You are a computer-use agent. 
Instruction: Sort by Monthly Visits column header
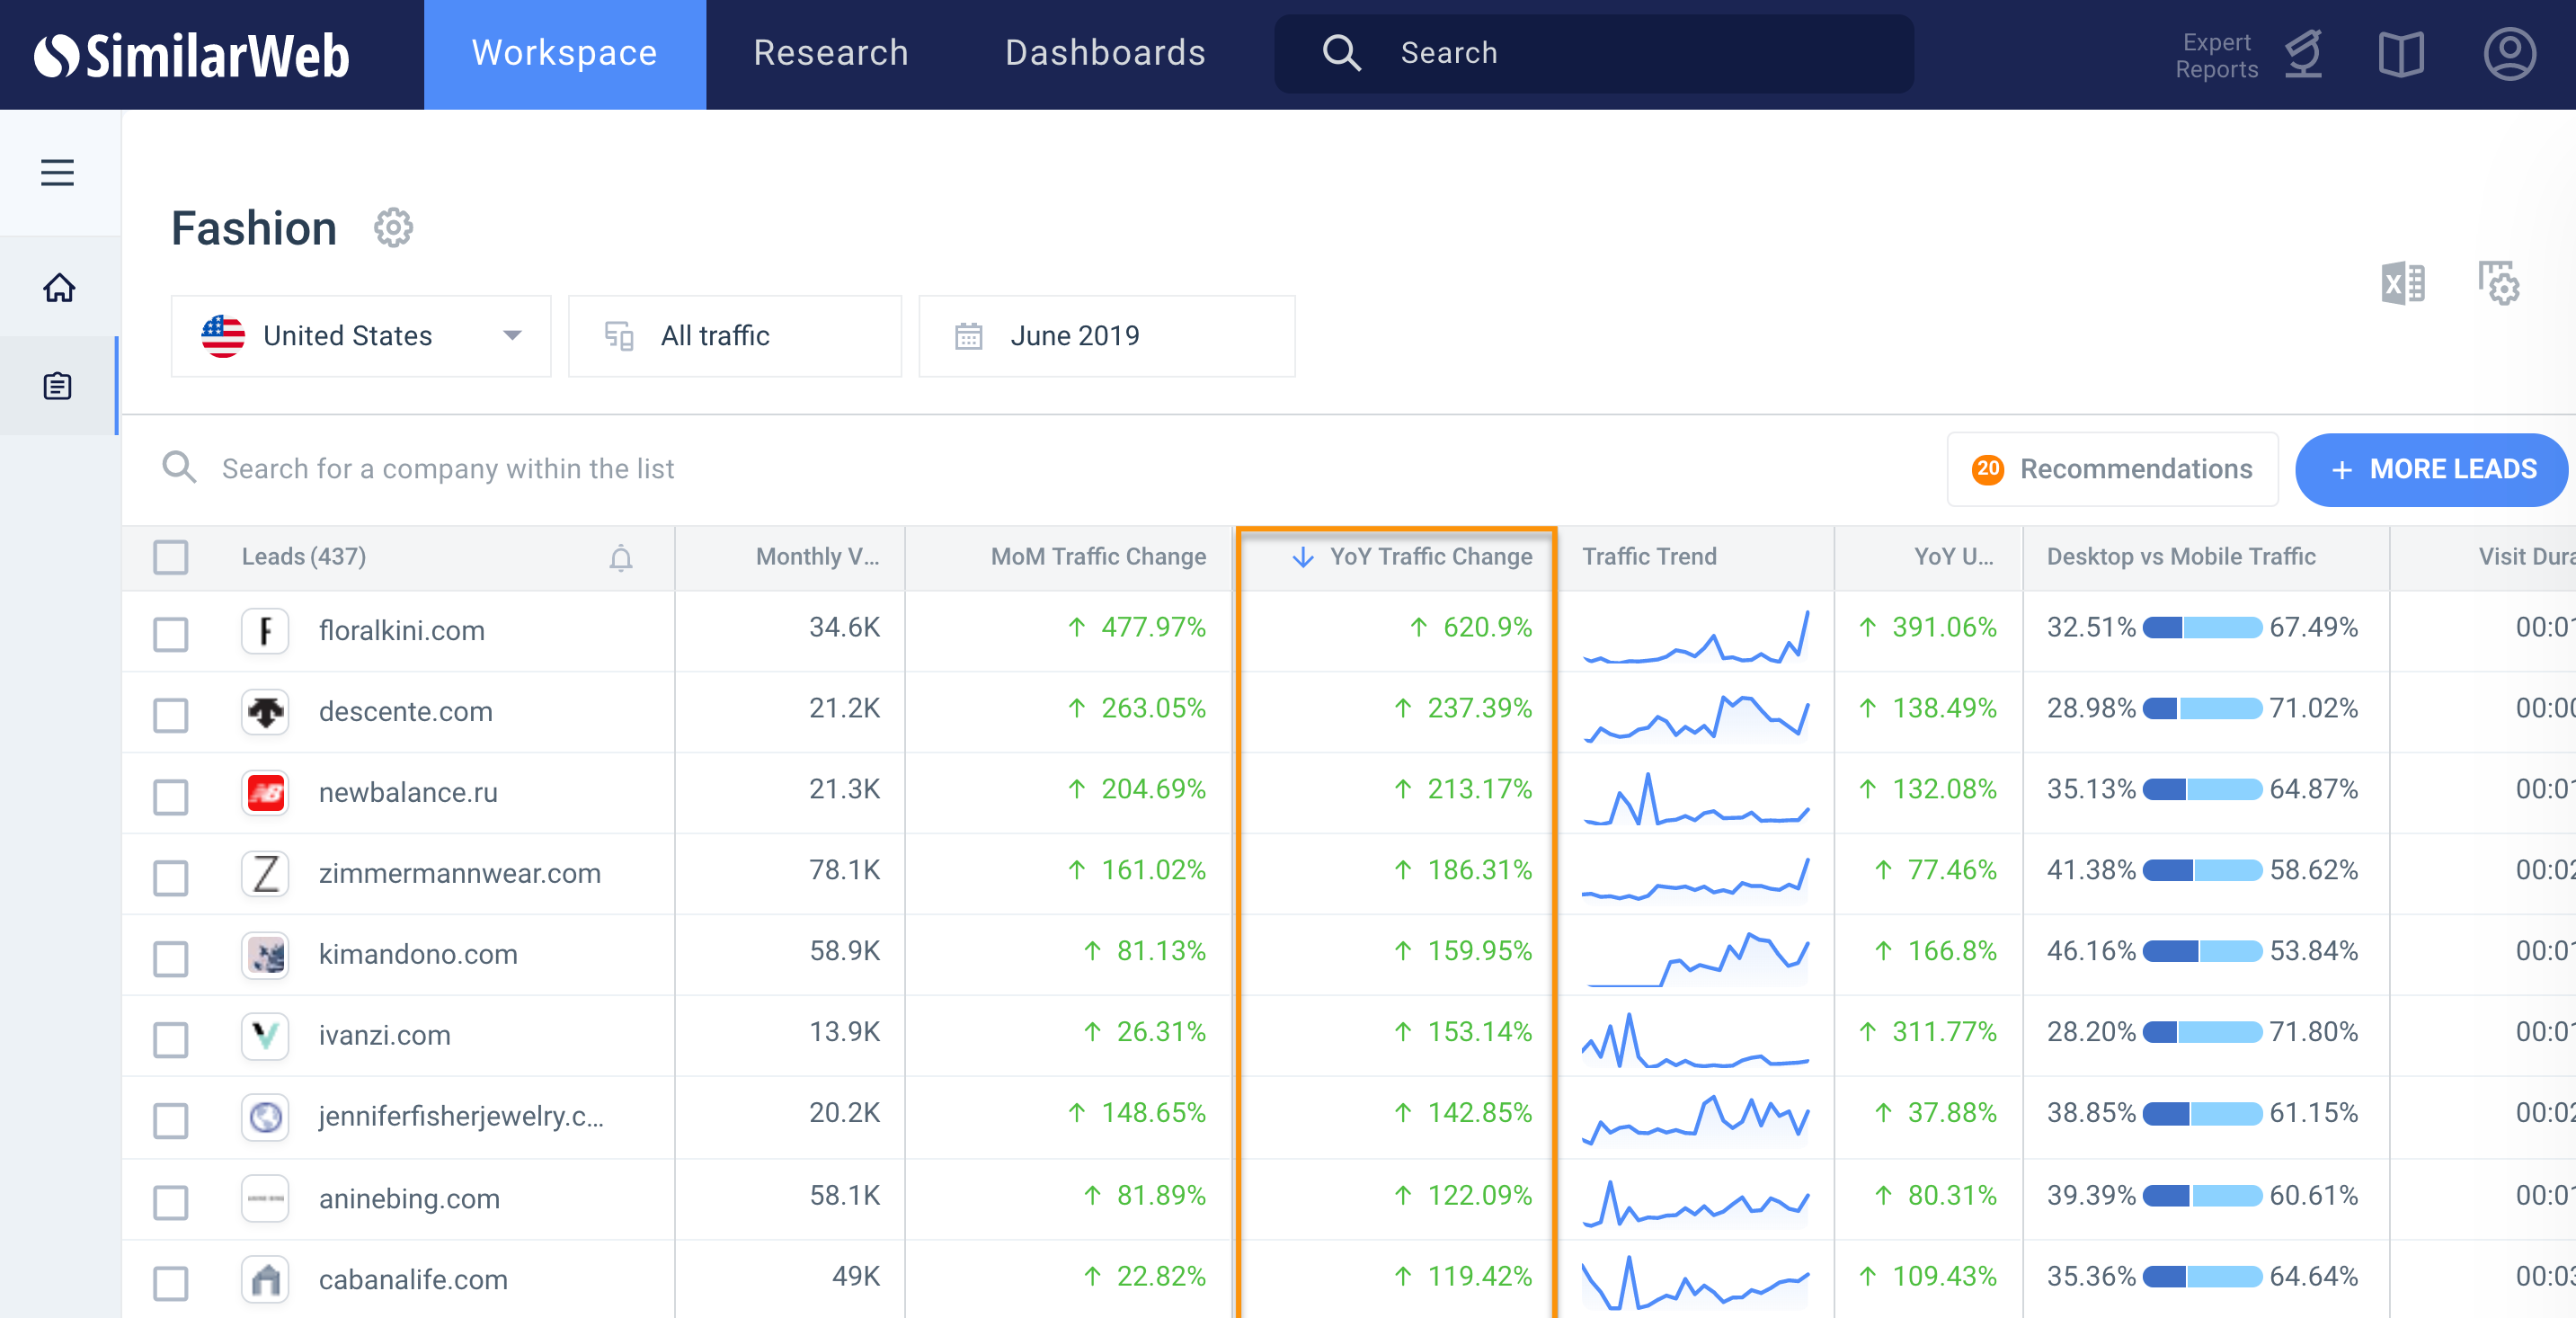(x=817, y=557)
